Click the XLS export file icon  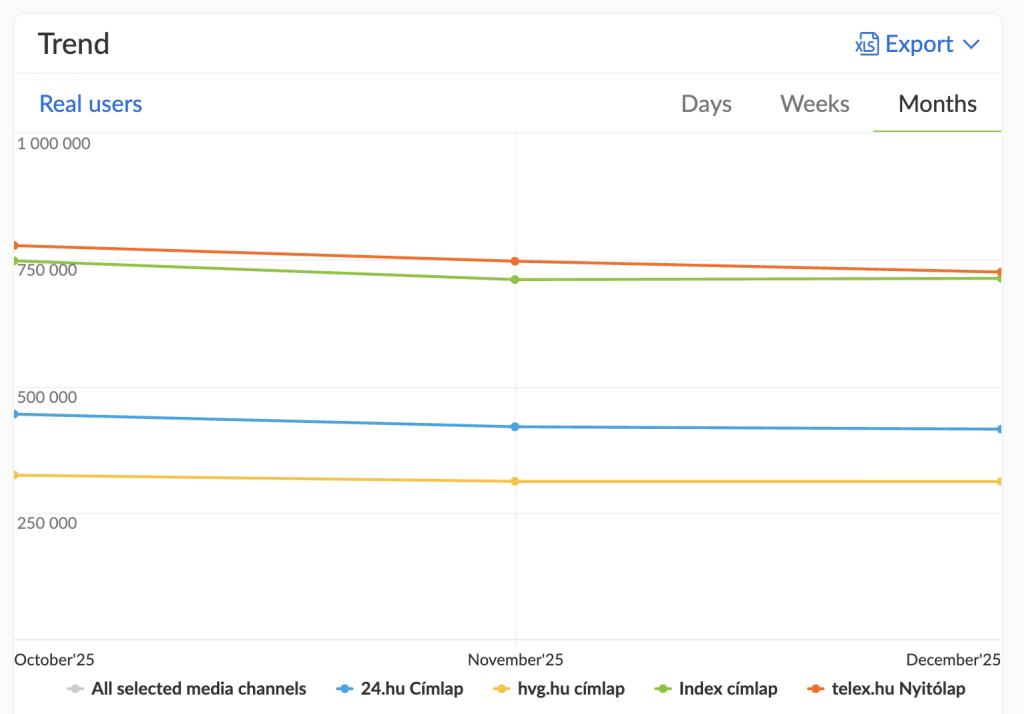[x=866, y=44]
